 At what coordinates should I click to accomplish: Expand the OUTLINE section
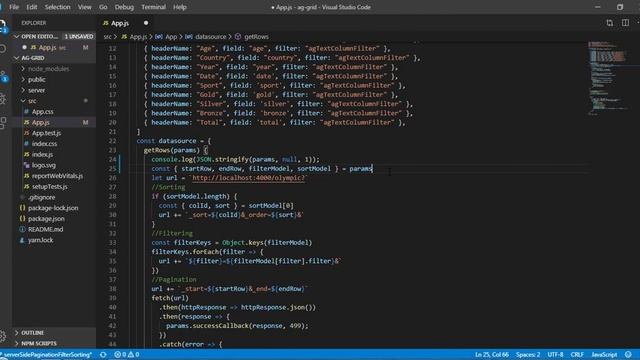click(x=17, y=333)
